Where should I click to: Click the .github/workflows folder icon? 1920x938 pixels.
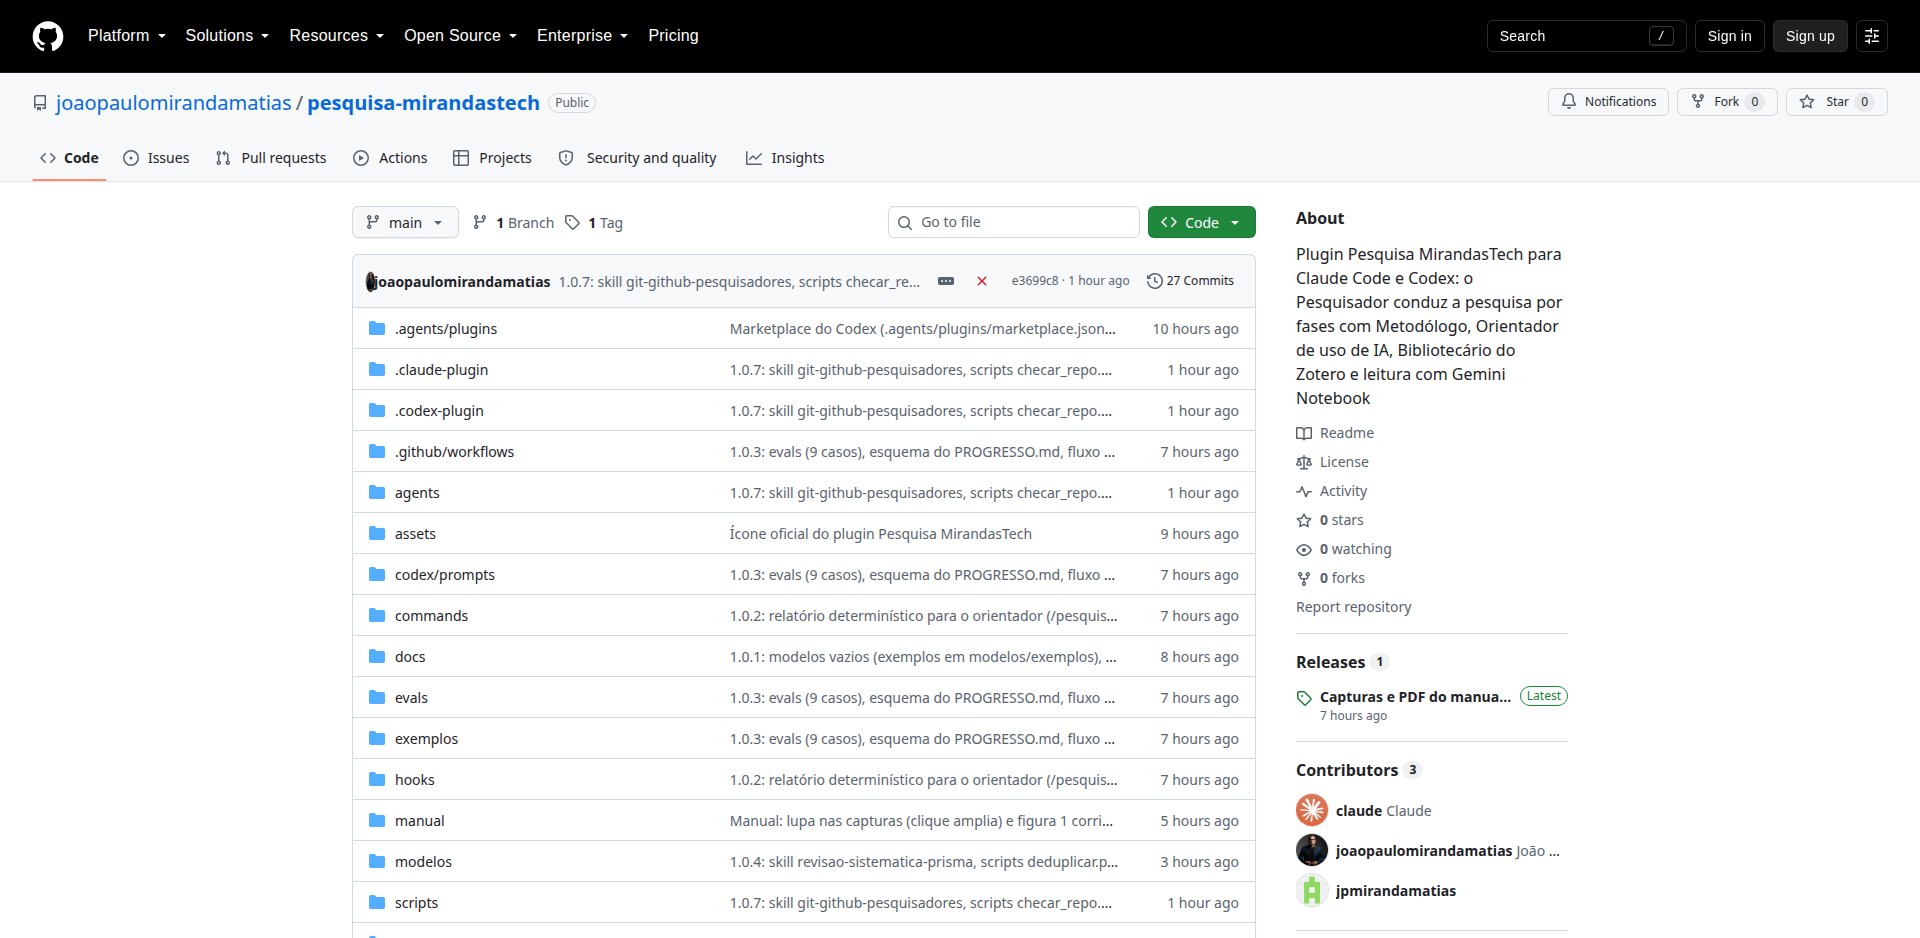tap(377, 451)
